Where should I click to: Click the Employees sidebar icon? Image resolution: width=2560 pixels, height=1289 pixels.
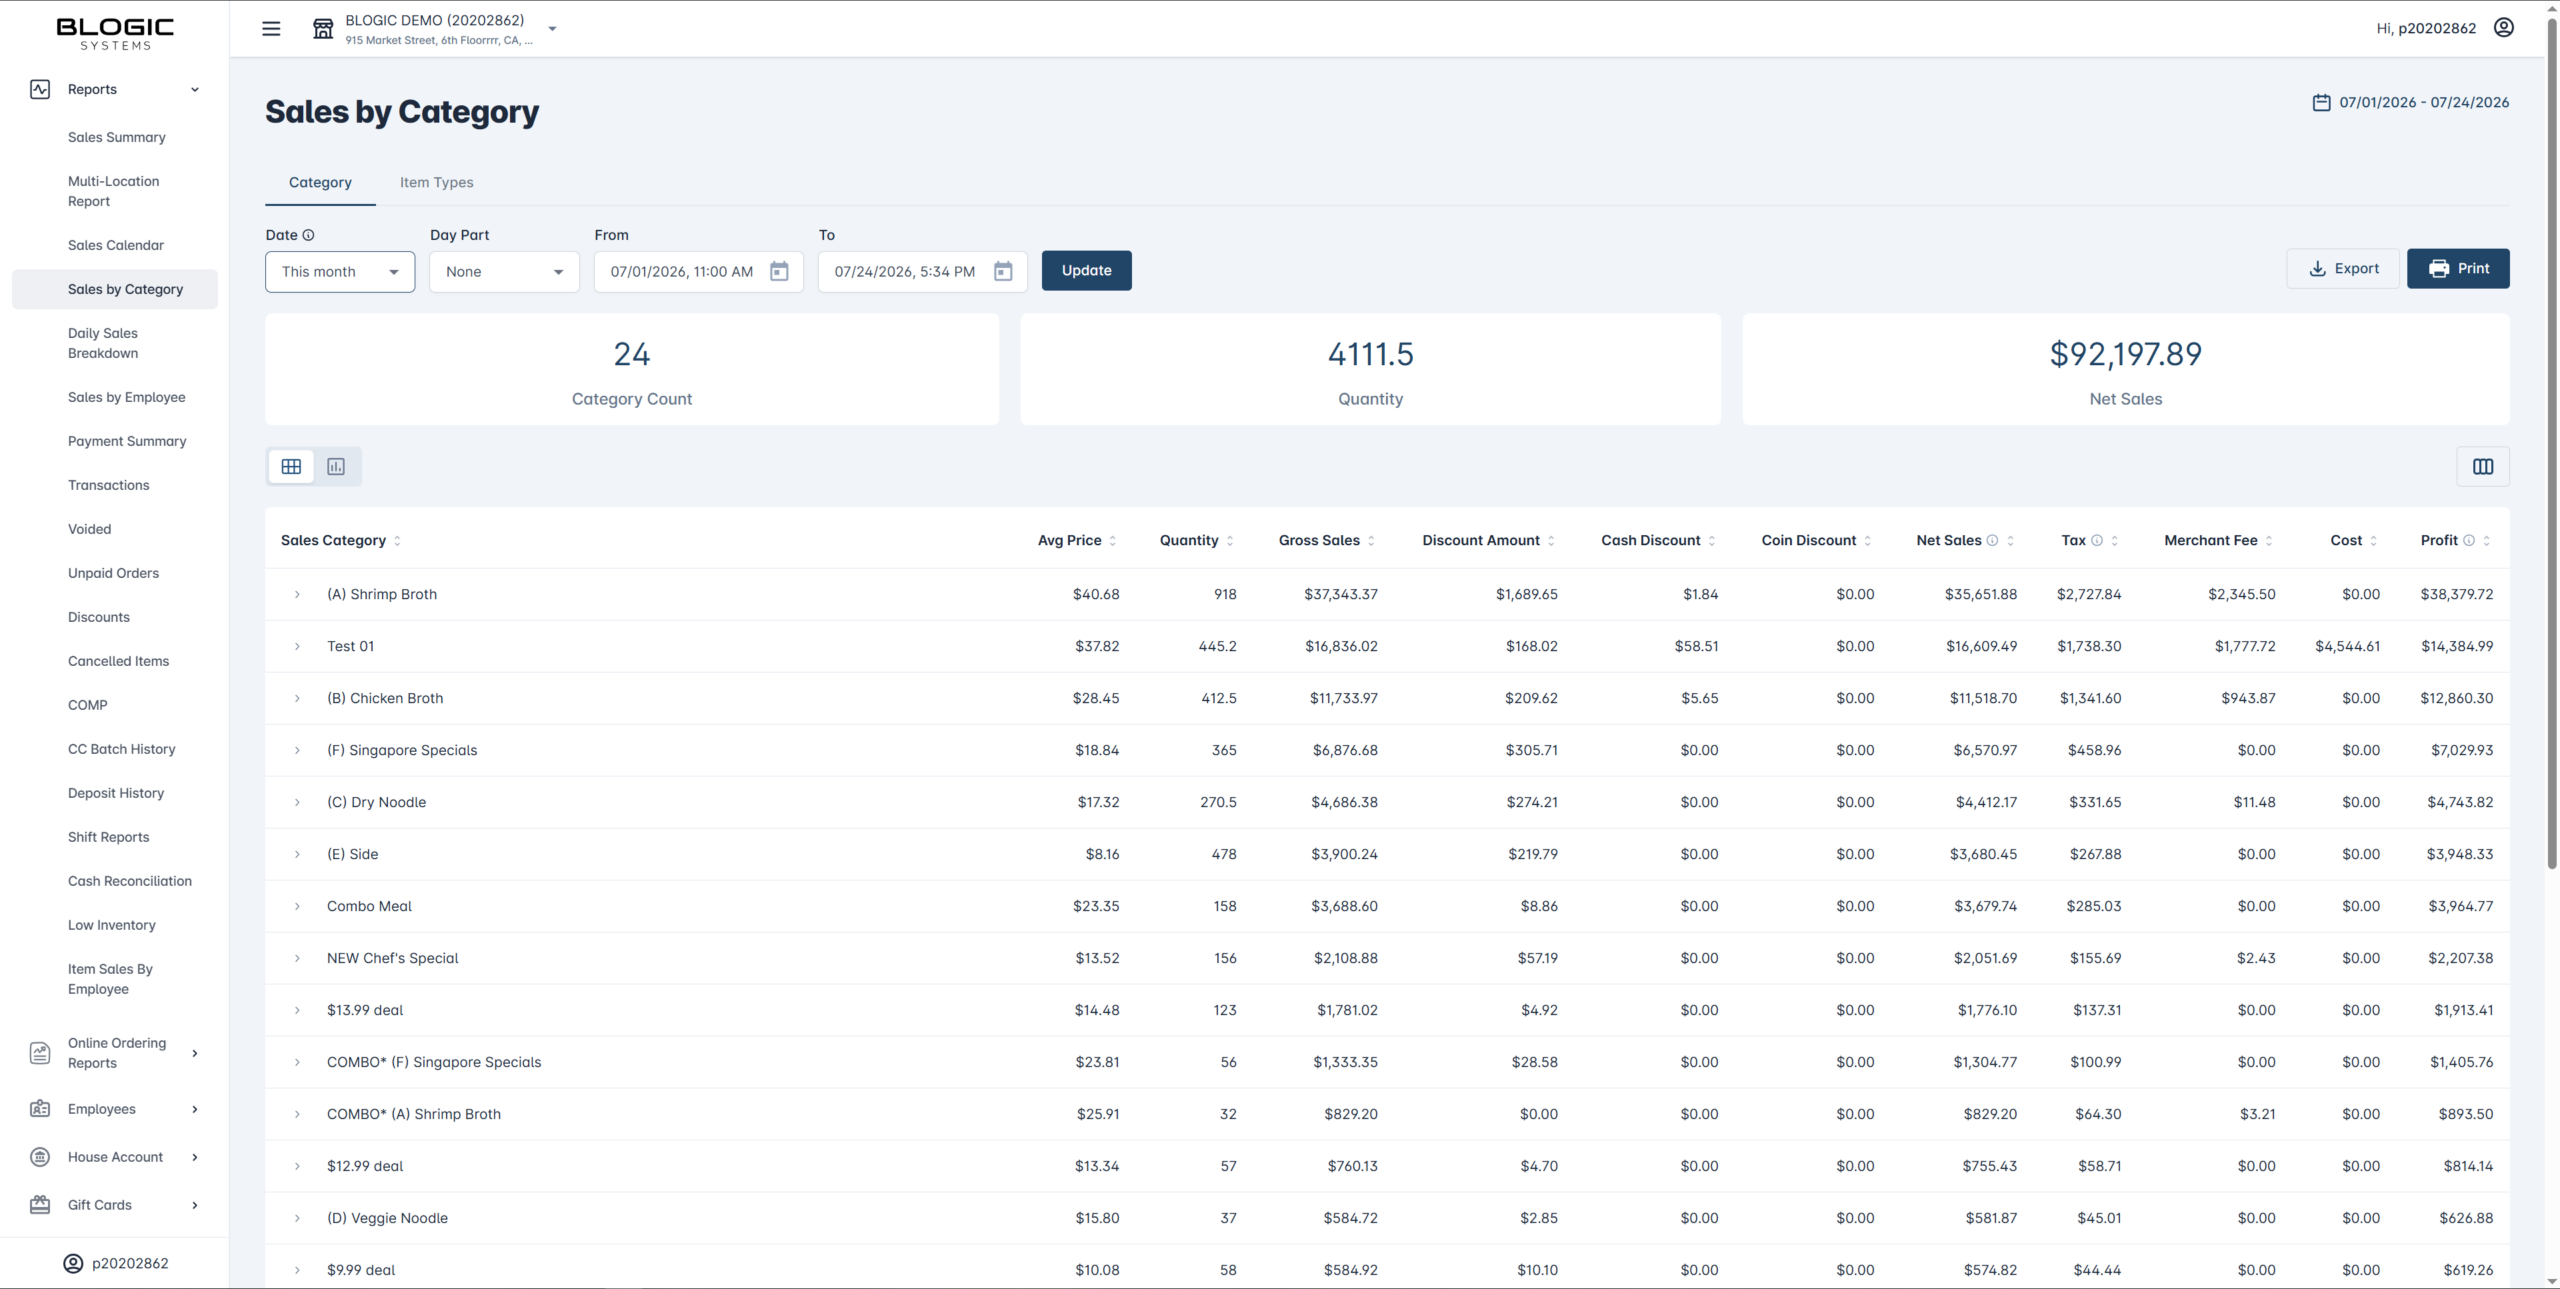coord(40,1109)
